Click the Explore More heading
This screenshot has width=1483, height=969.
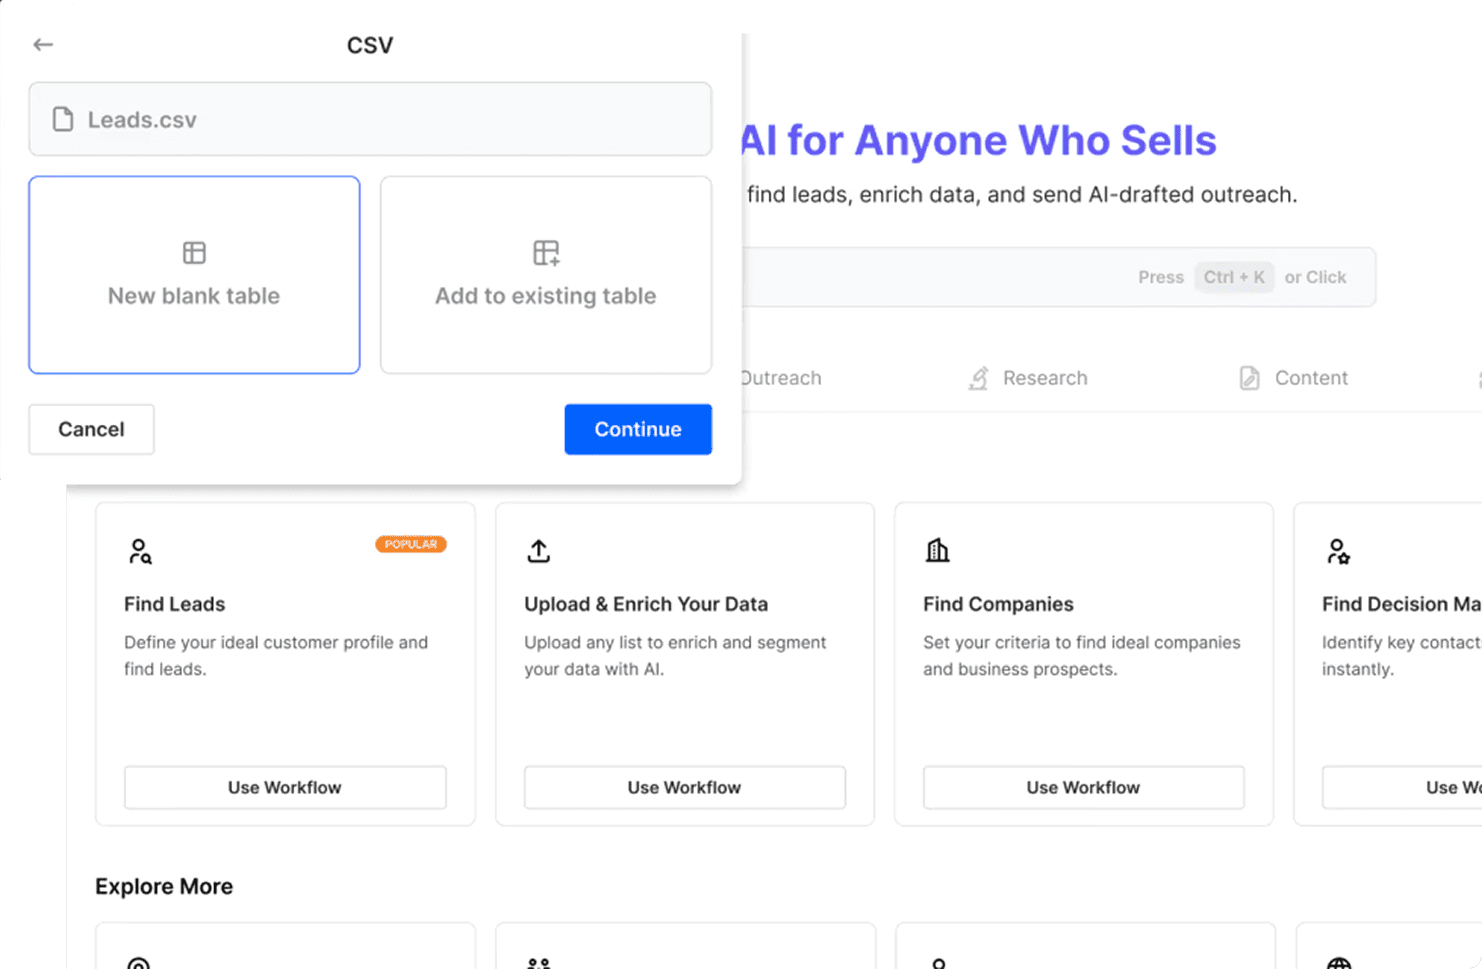(x=164, y=886)
